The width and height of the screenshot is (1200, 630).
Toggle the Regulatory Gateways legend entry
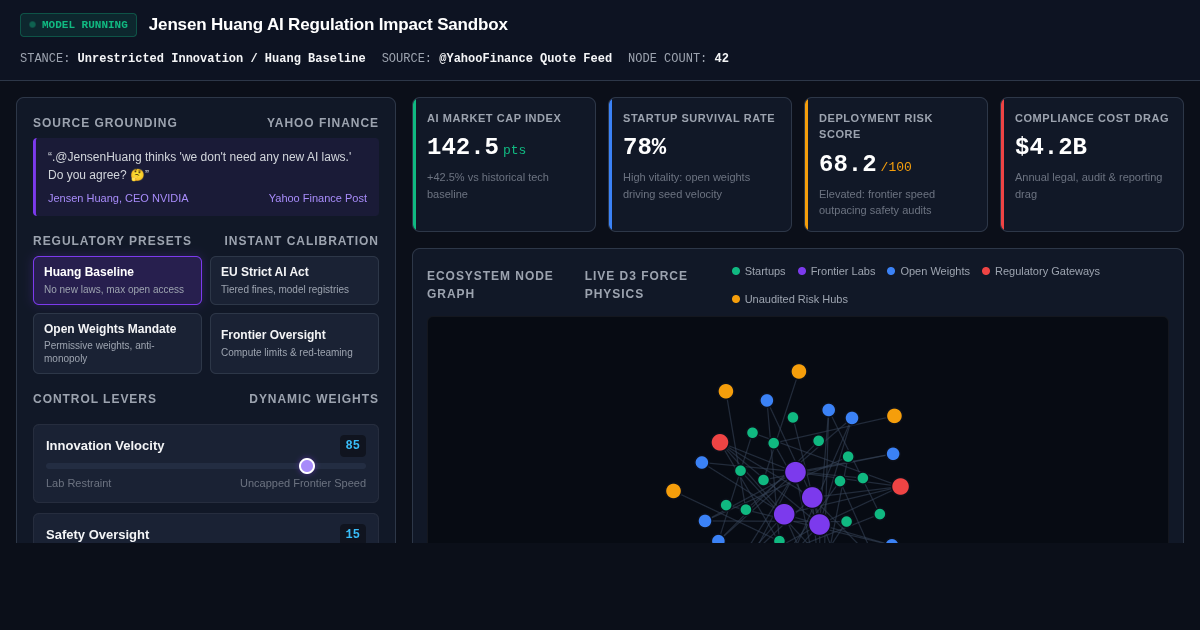[x=1041, y=271]
